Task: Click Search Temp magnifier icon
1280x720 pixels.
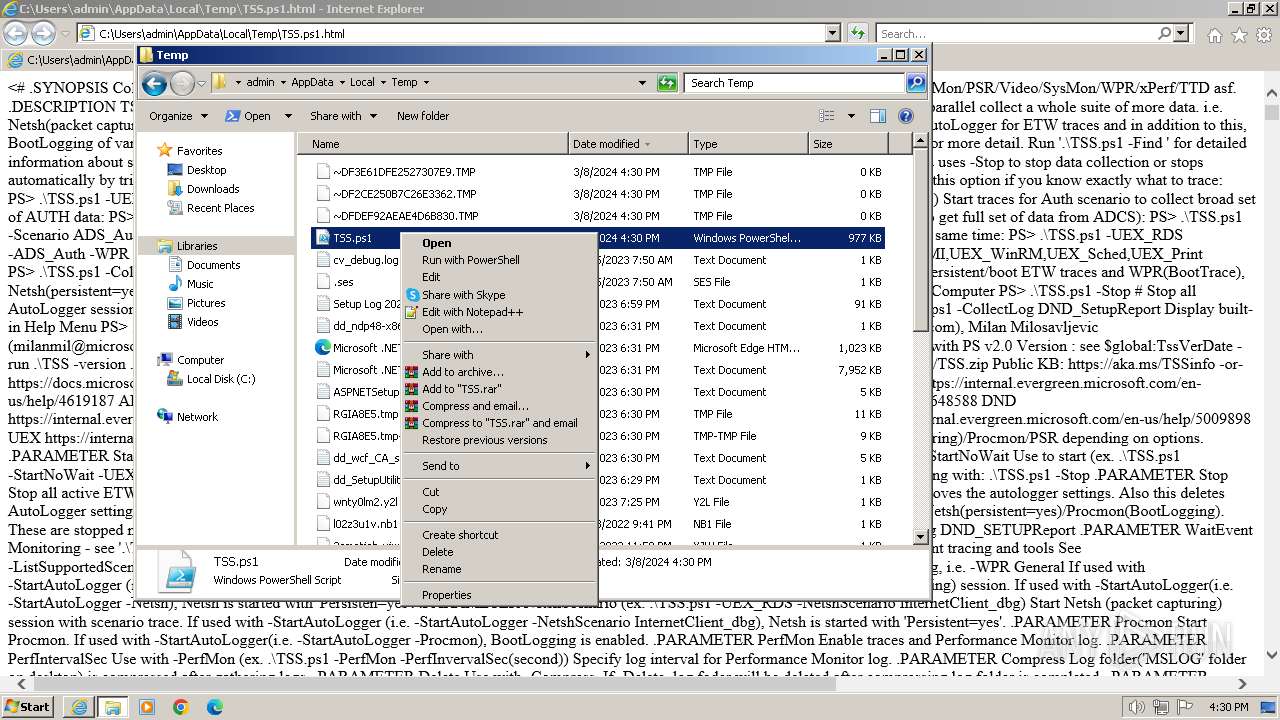Action: [915, 83]
